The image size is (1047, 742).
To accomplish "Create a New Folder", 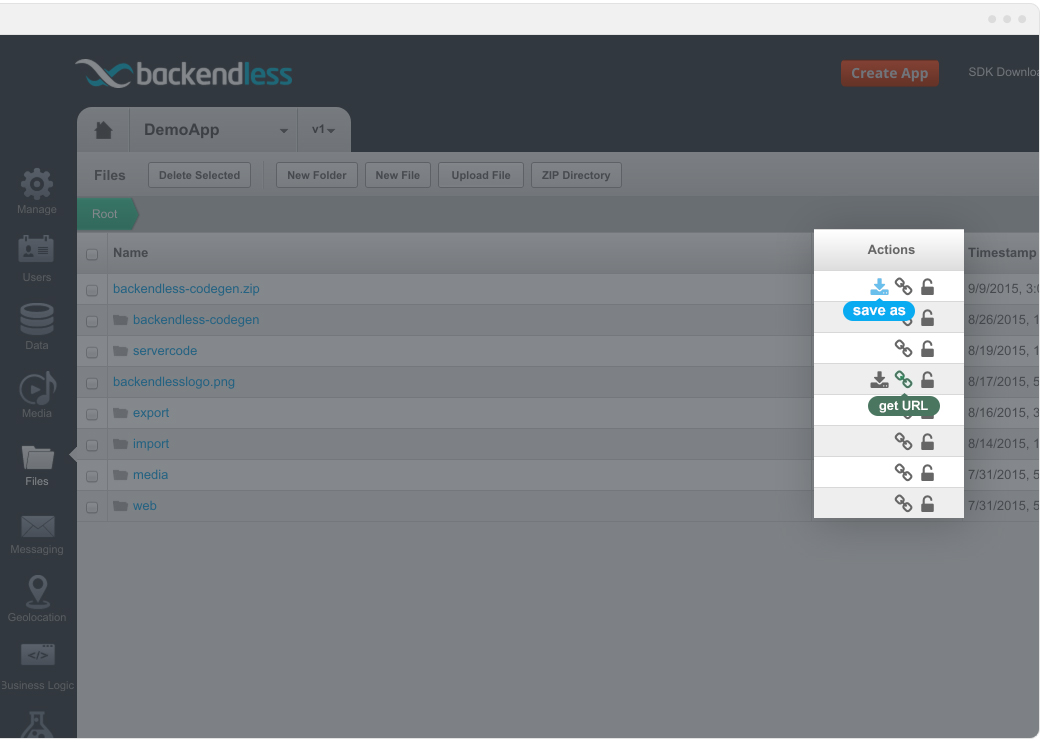I will tap(317, 175).
